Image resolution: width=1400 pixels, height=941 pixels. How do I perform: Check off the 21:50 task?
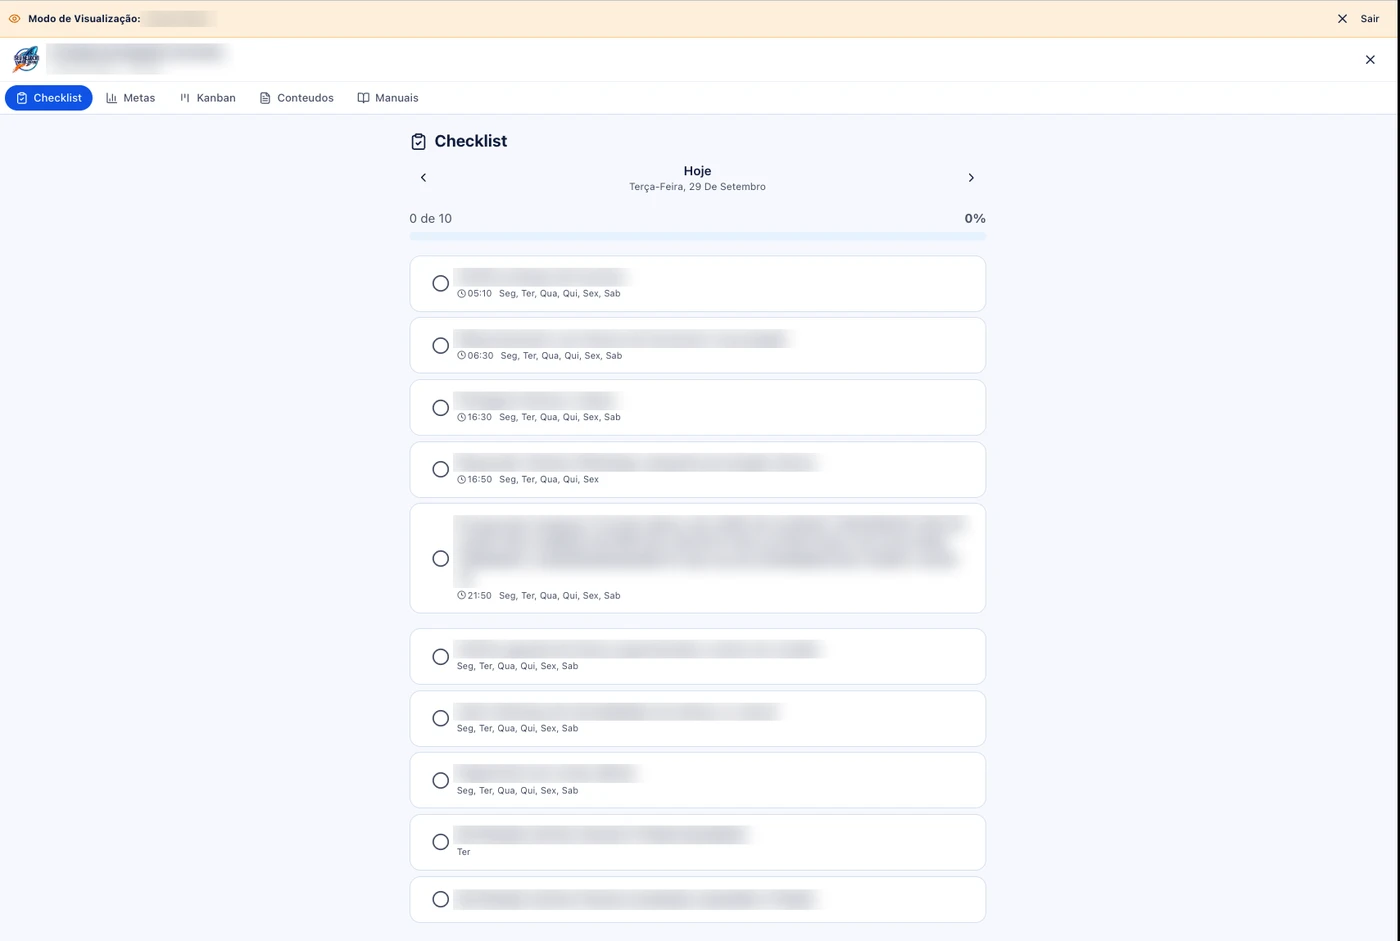click(440, 559)
